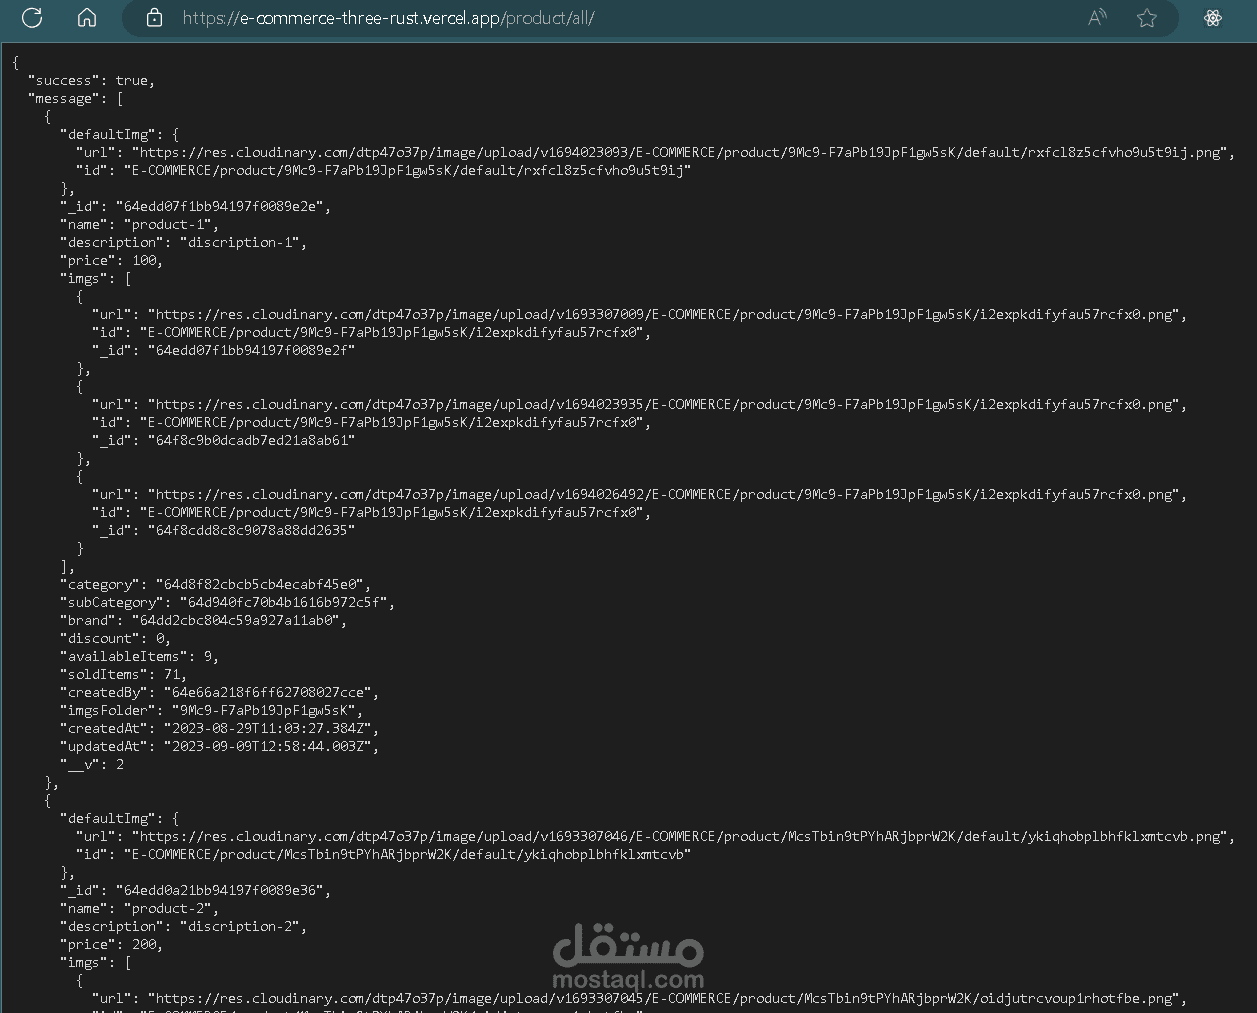
Task: Click the "__v": 2 line
Action: tap(92, 764)
